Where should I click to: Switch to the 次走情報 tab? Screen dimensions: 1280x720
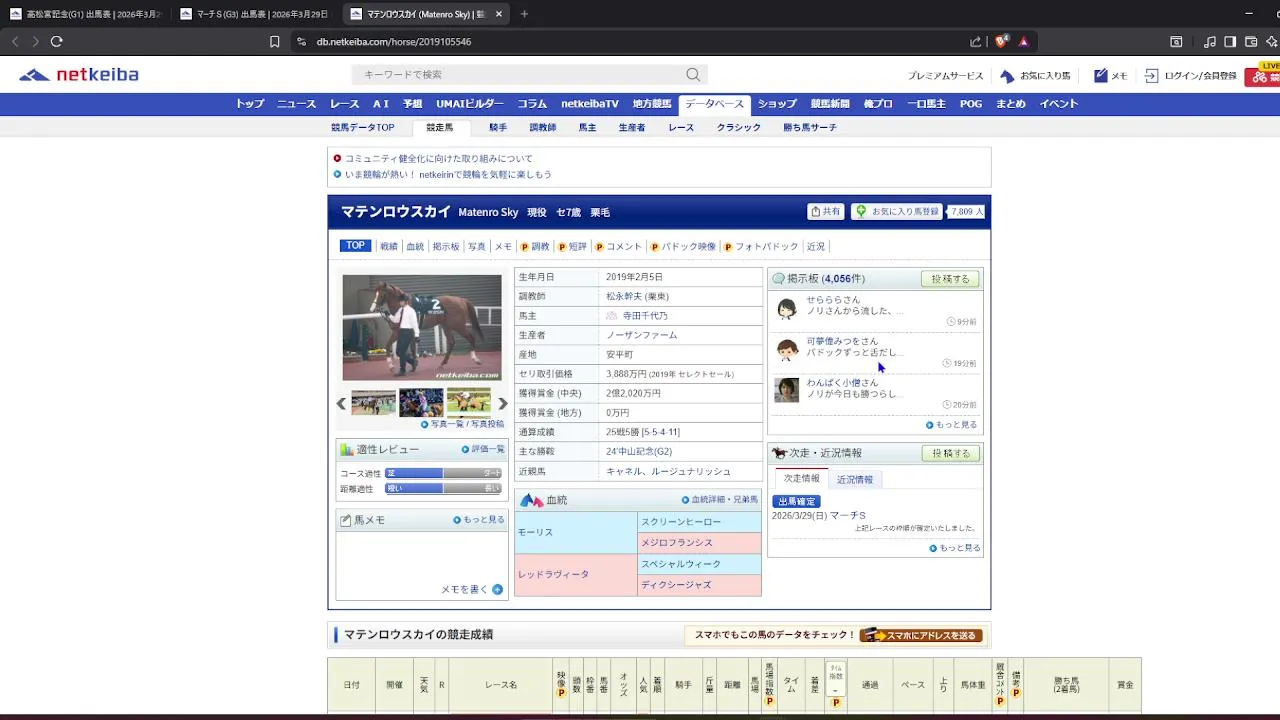(x=802, y=479)
